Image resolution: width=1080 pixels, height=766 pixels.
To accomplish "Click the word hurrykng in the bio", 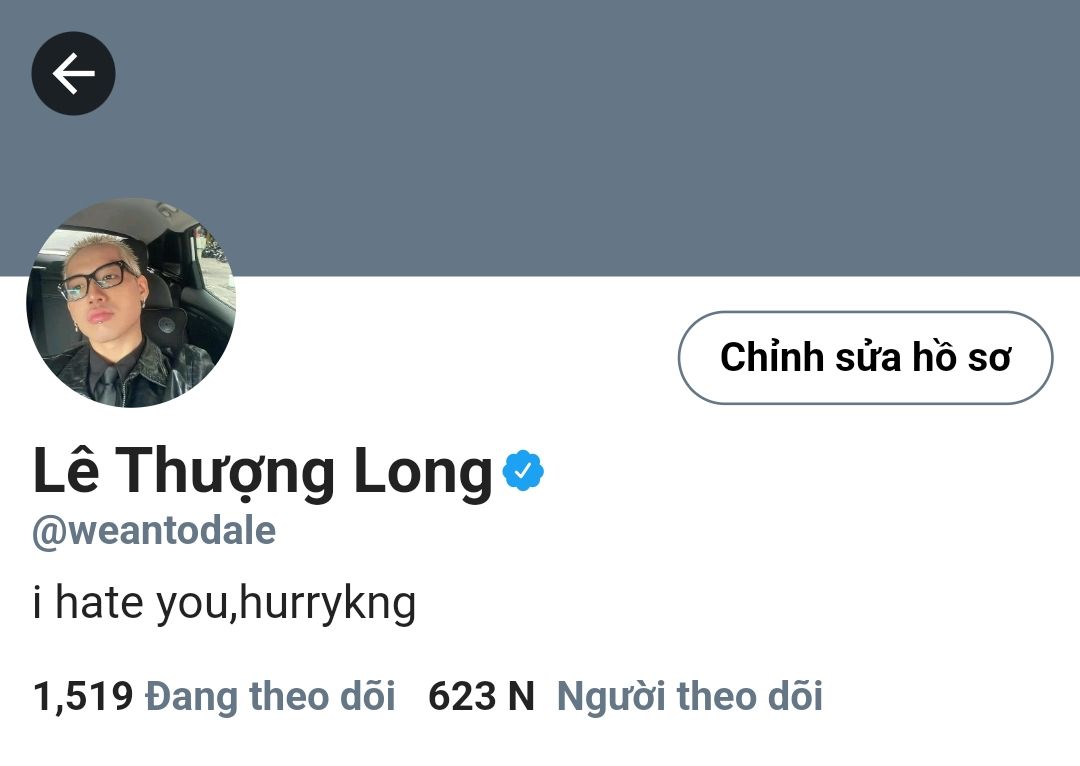I will click(x=329, y=604).
